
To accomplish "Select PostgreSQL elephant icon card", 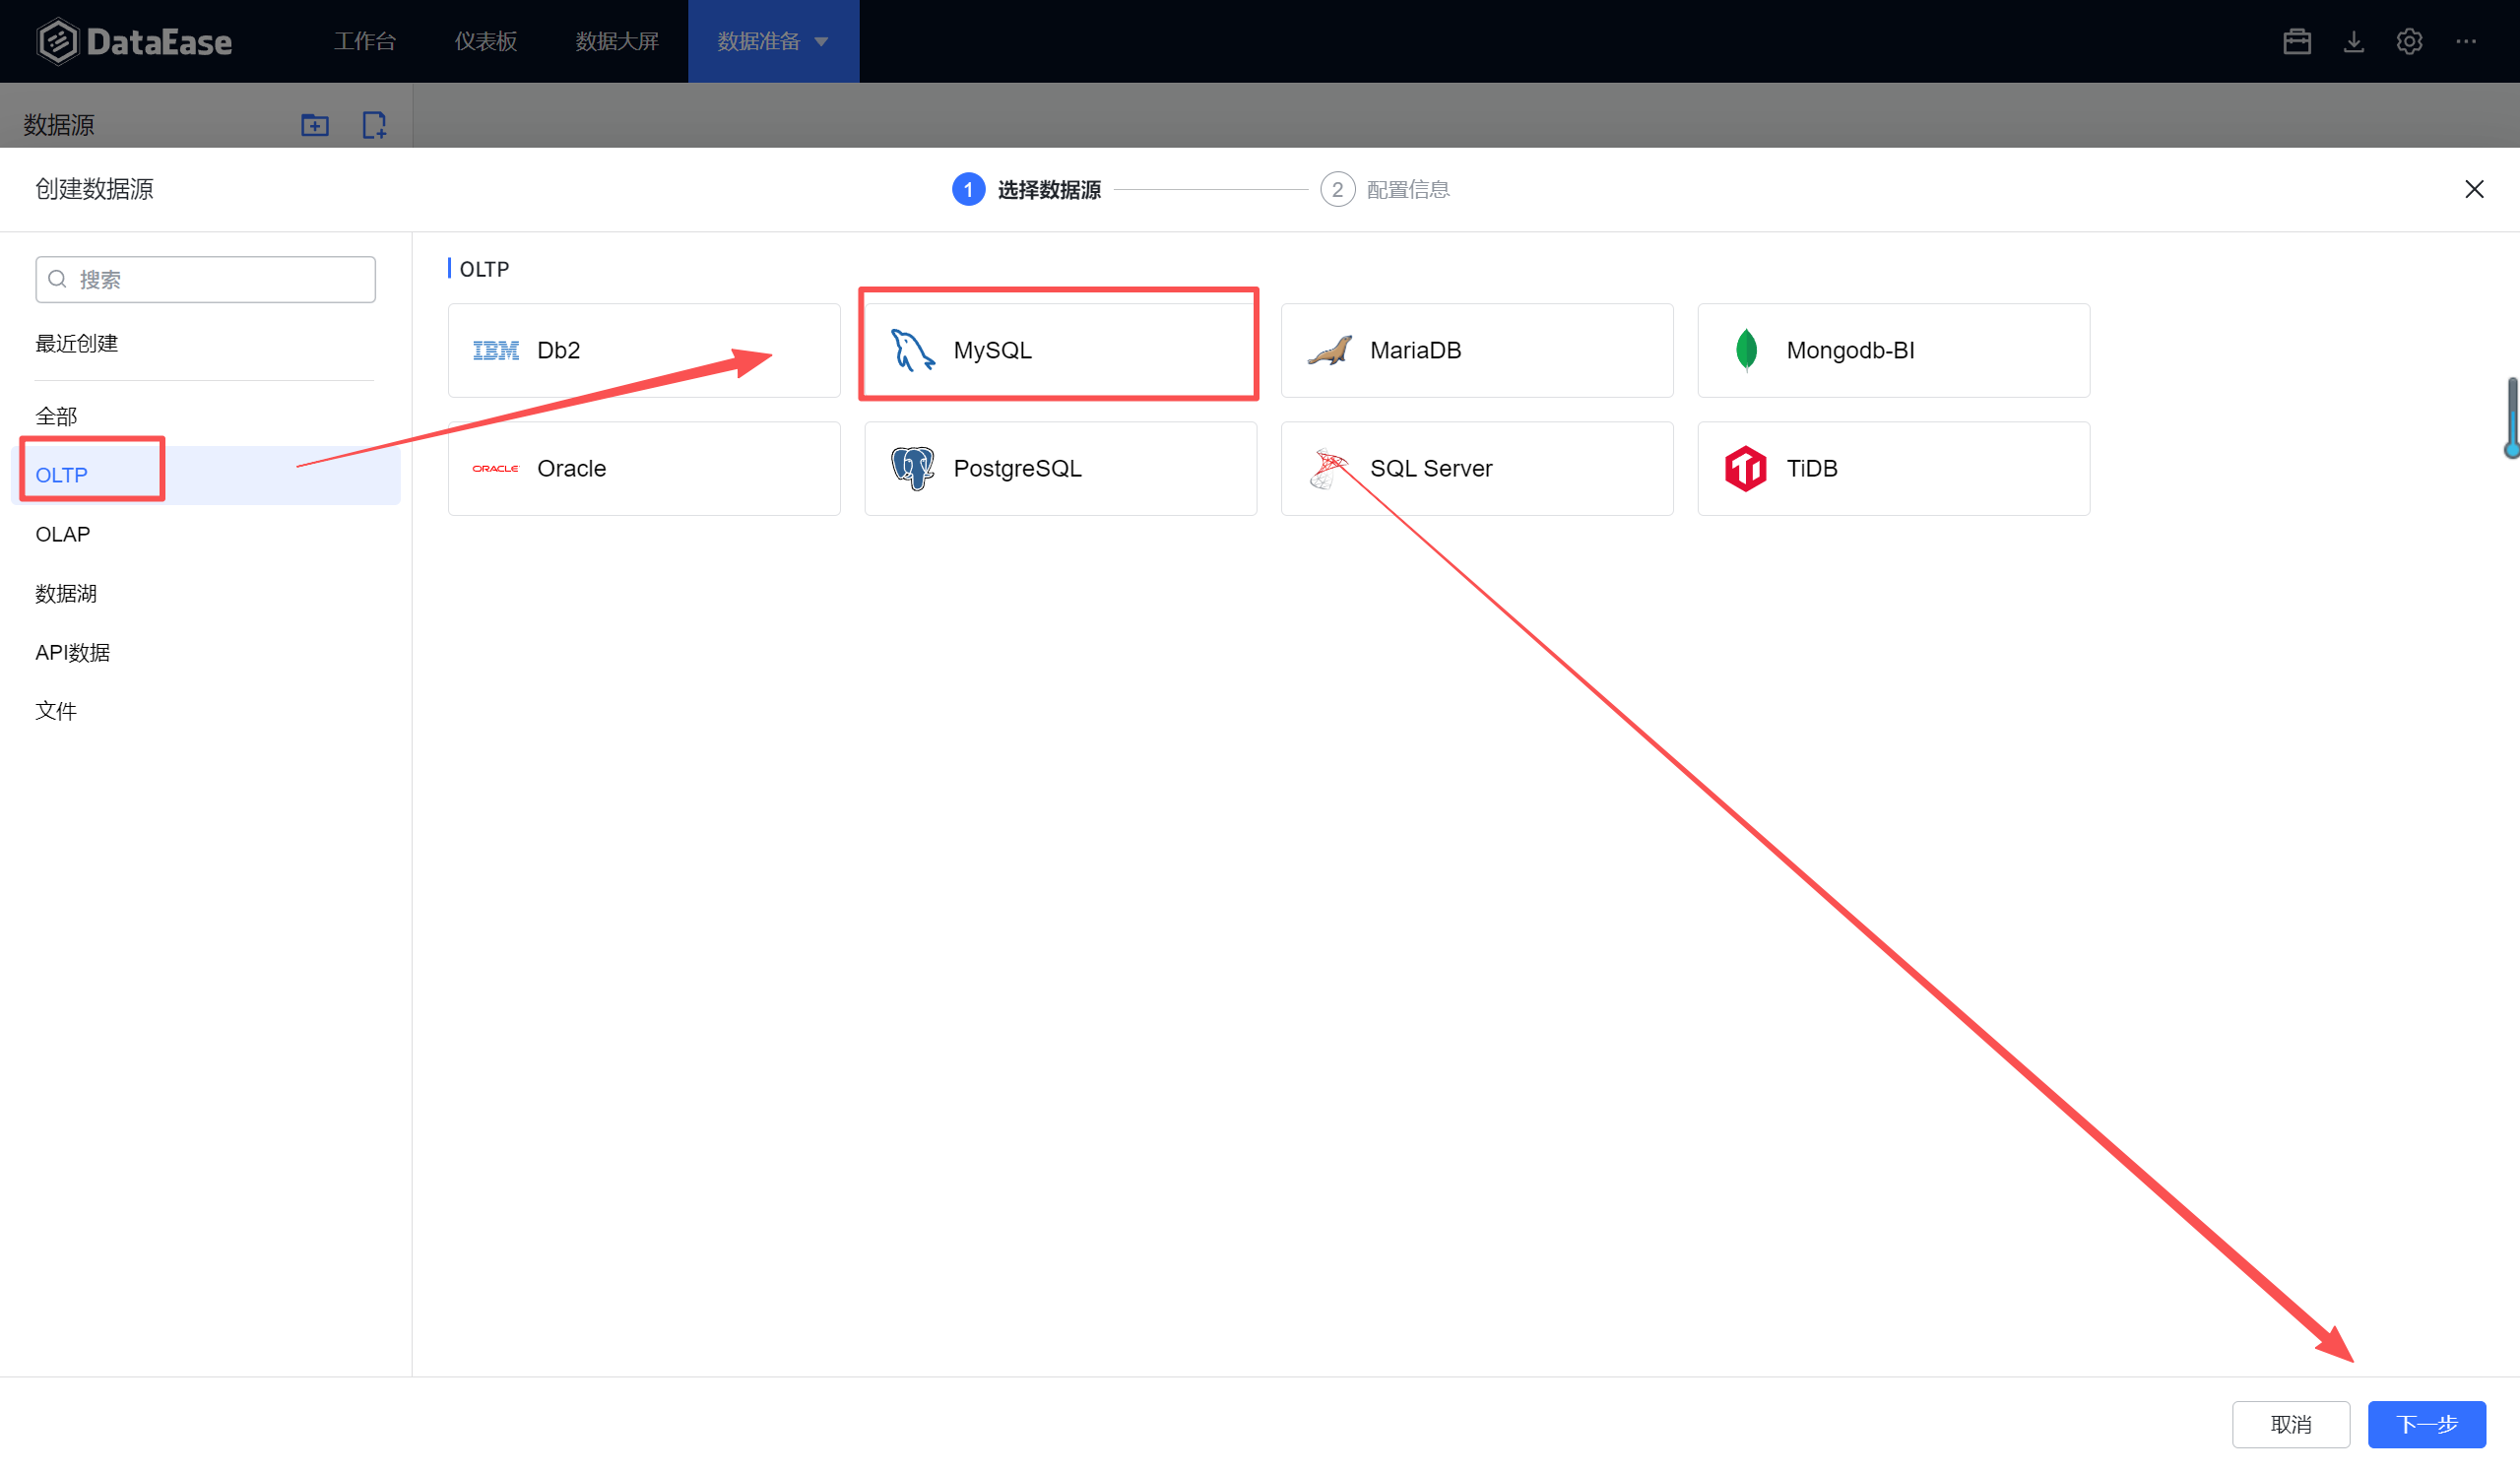I will pyautogui.click(x=1059, y=468).
